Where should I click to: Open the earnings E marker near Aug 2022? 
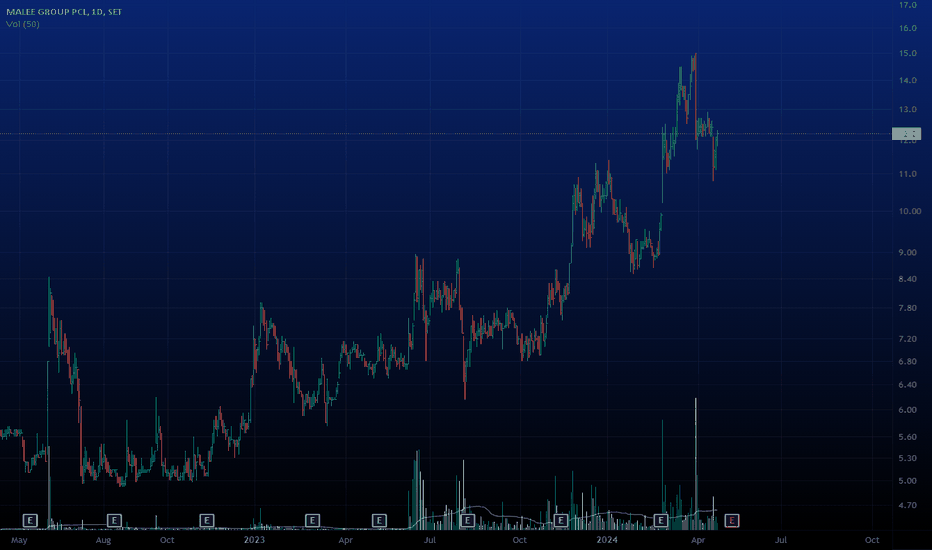[x=114, y=521]
